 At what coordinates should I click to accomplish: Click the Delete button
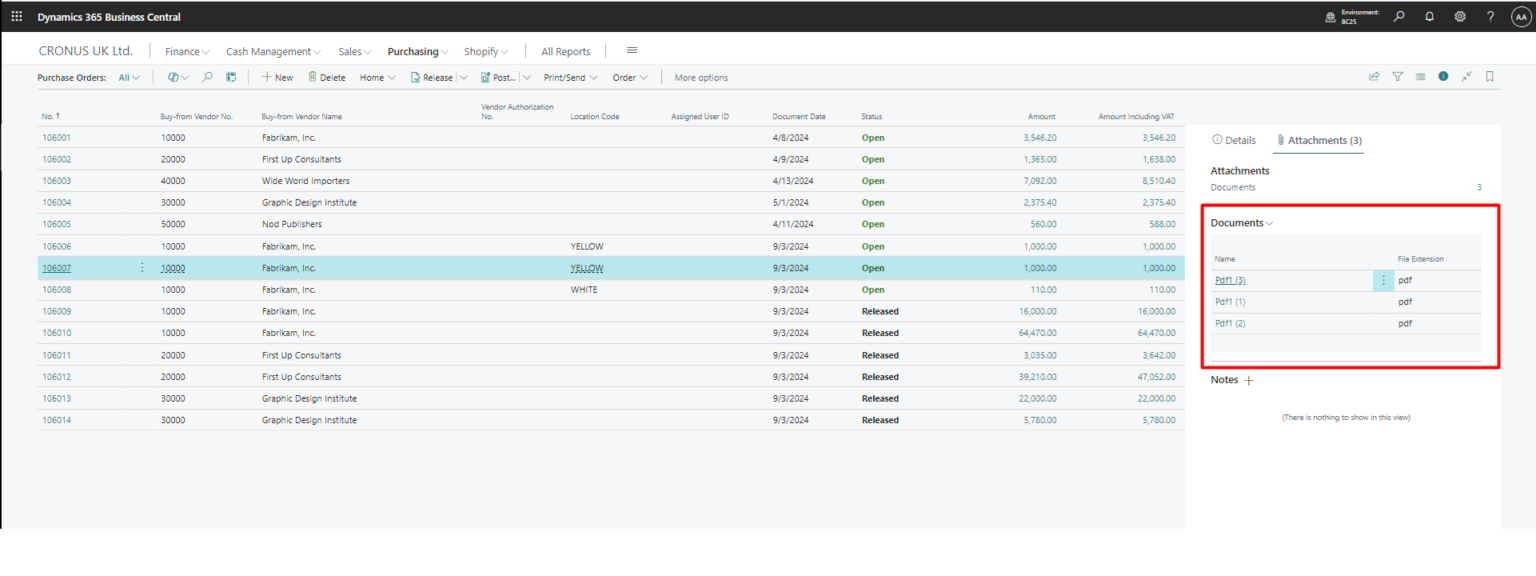327,77
